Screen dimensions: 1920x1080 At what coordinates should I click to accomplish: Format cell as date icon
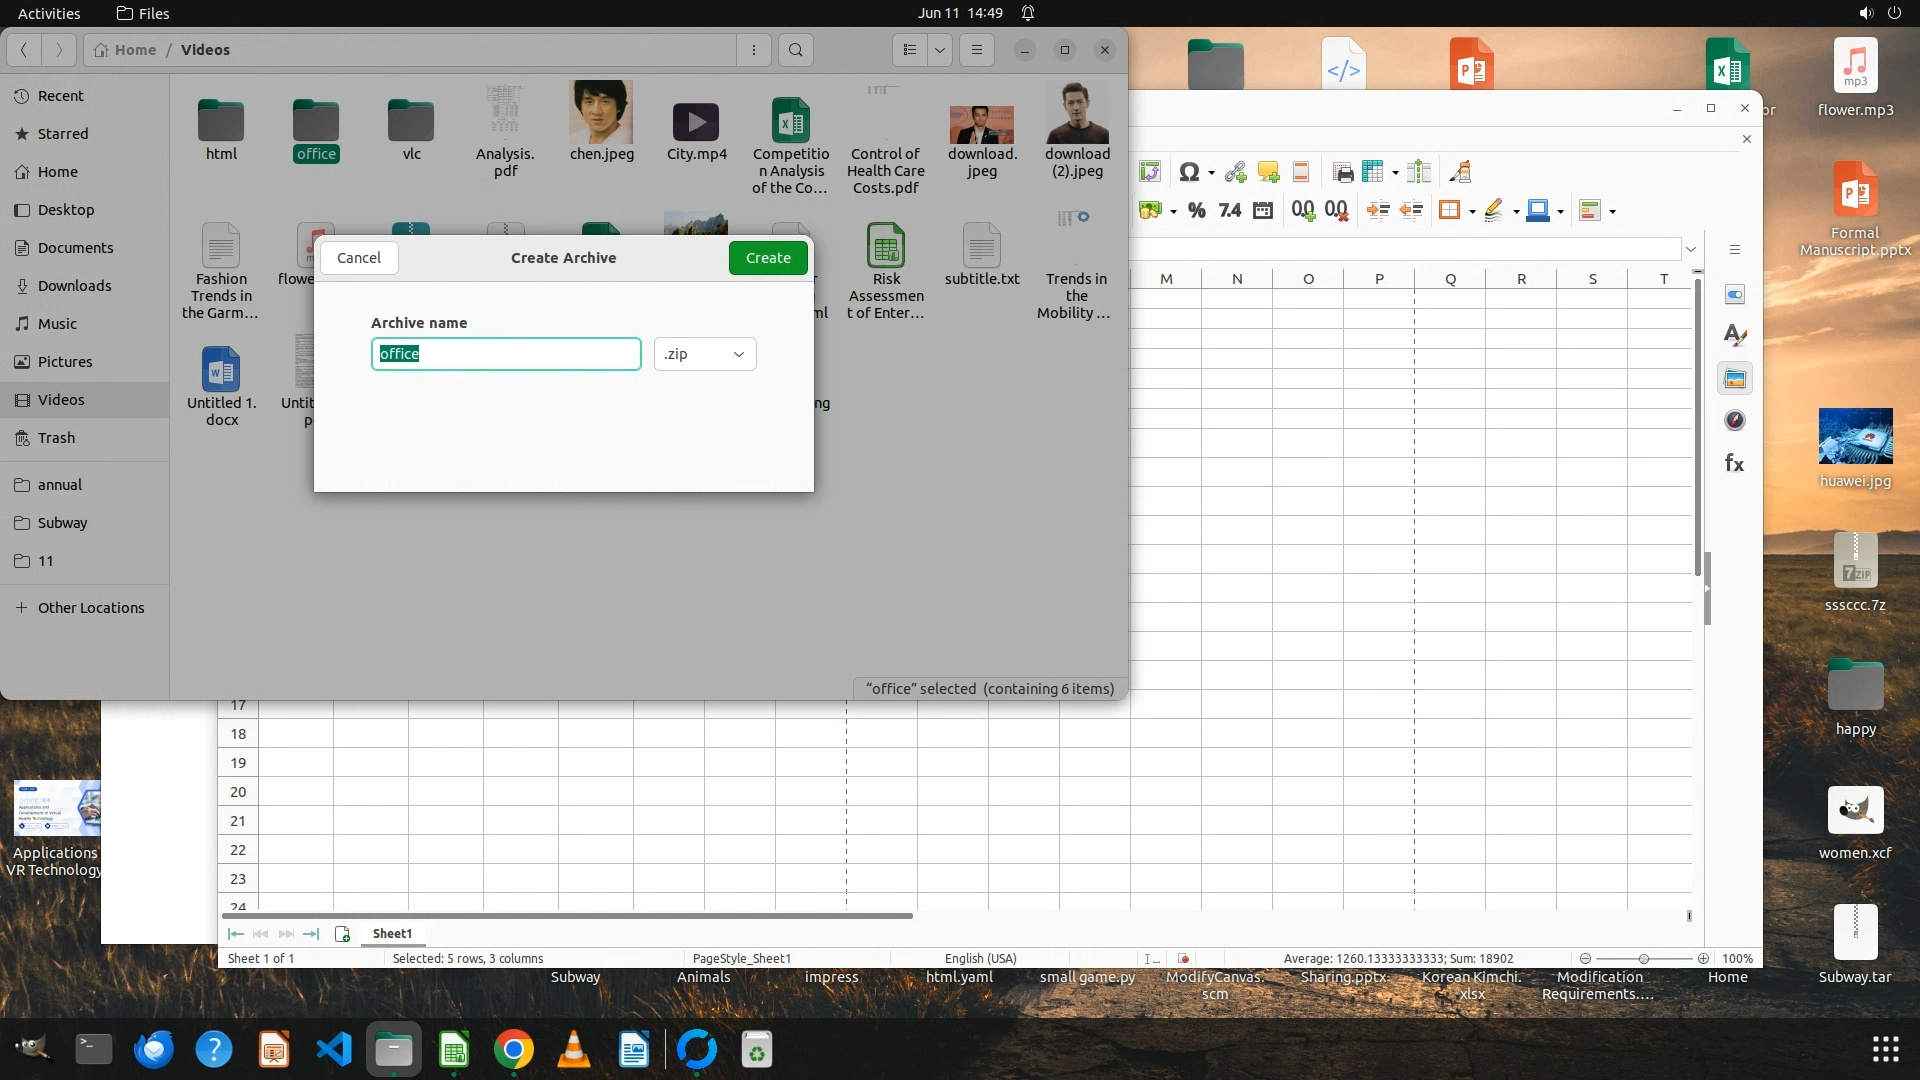pos(1263,211)
